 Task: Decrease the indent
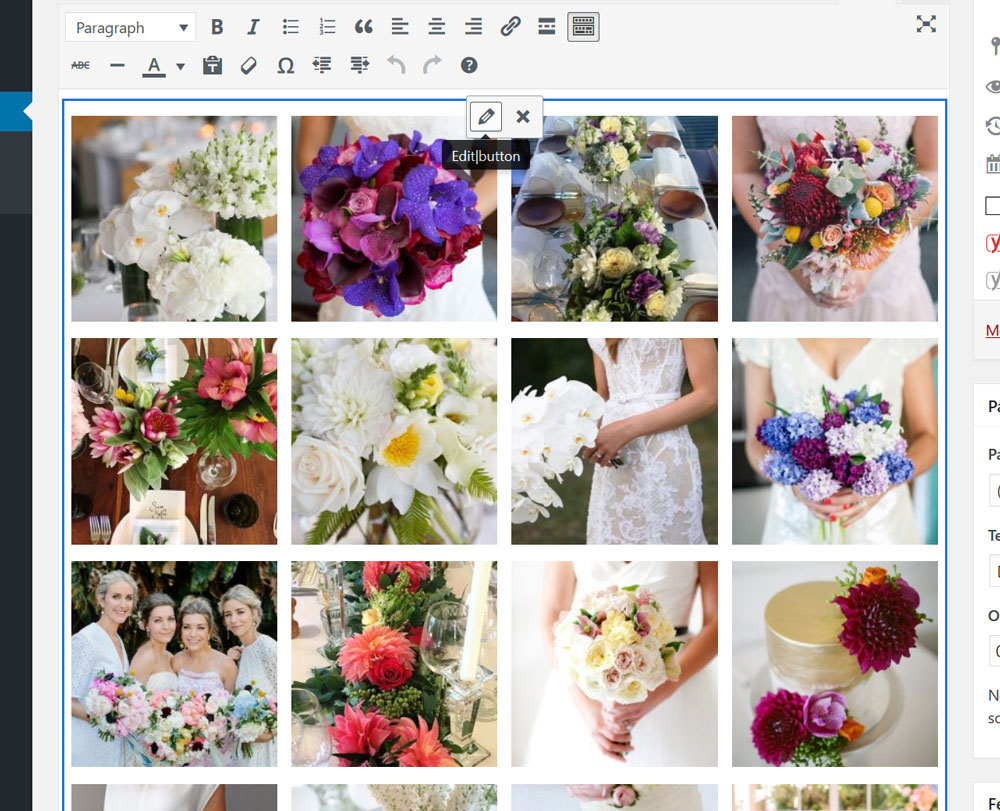click(x=322, y=65)
